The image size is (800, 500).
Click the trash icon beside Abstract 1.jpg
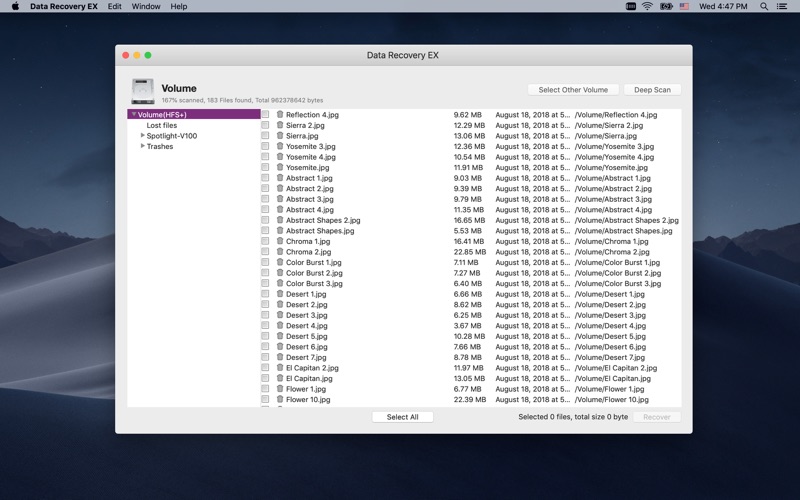click(x=280, y=178)
